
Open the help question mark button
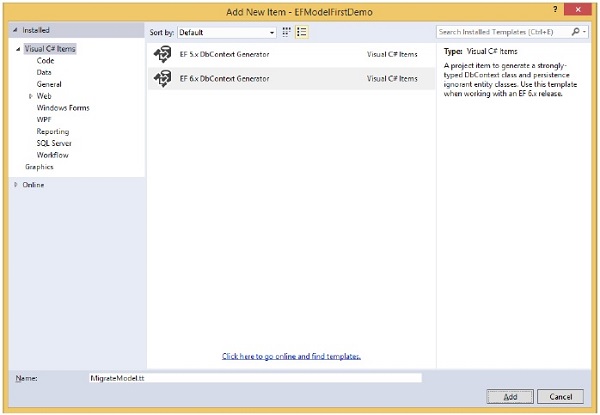click(x=555, y=9)
